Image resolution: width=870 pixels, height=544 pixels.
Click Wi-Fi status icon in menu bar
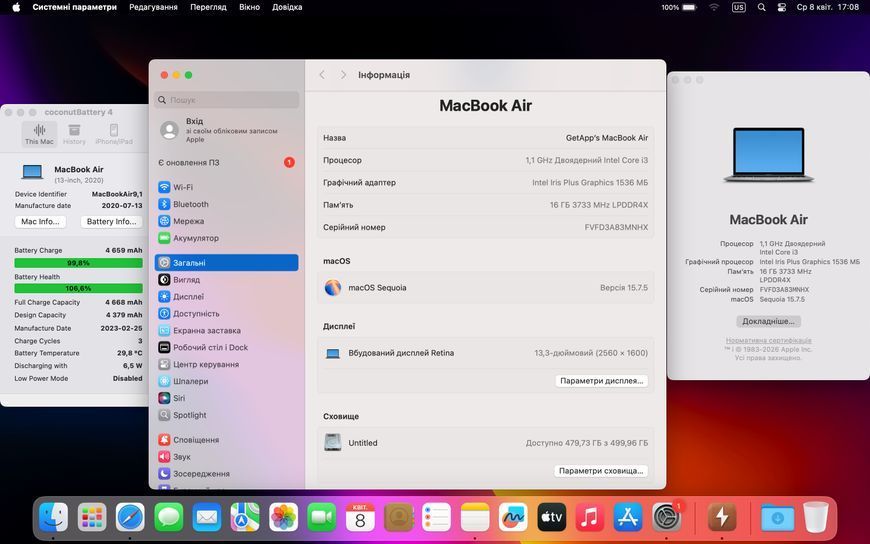(x=714, y=7)
